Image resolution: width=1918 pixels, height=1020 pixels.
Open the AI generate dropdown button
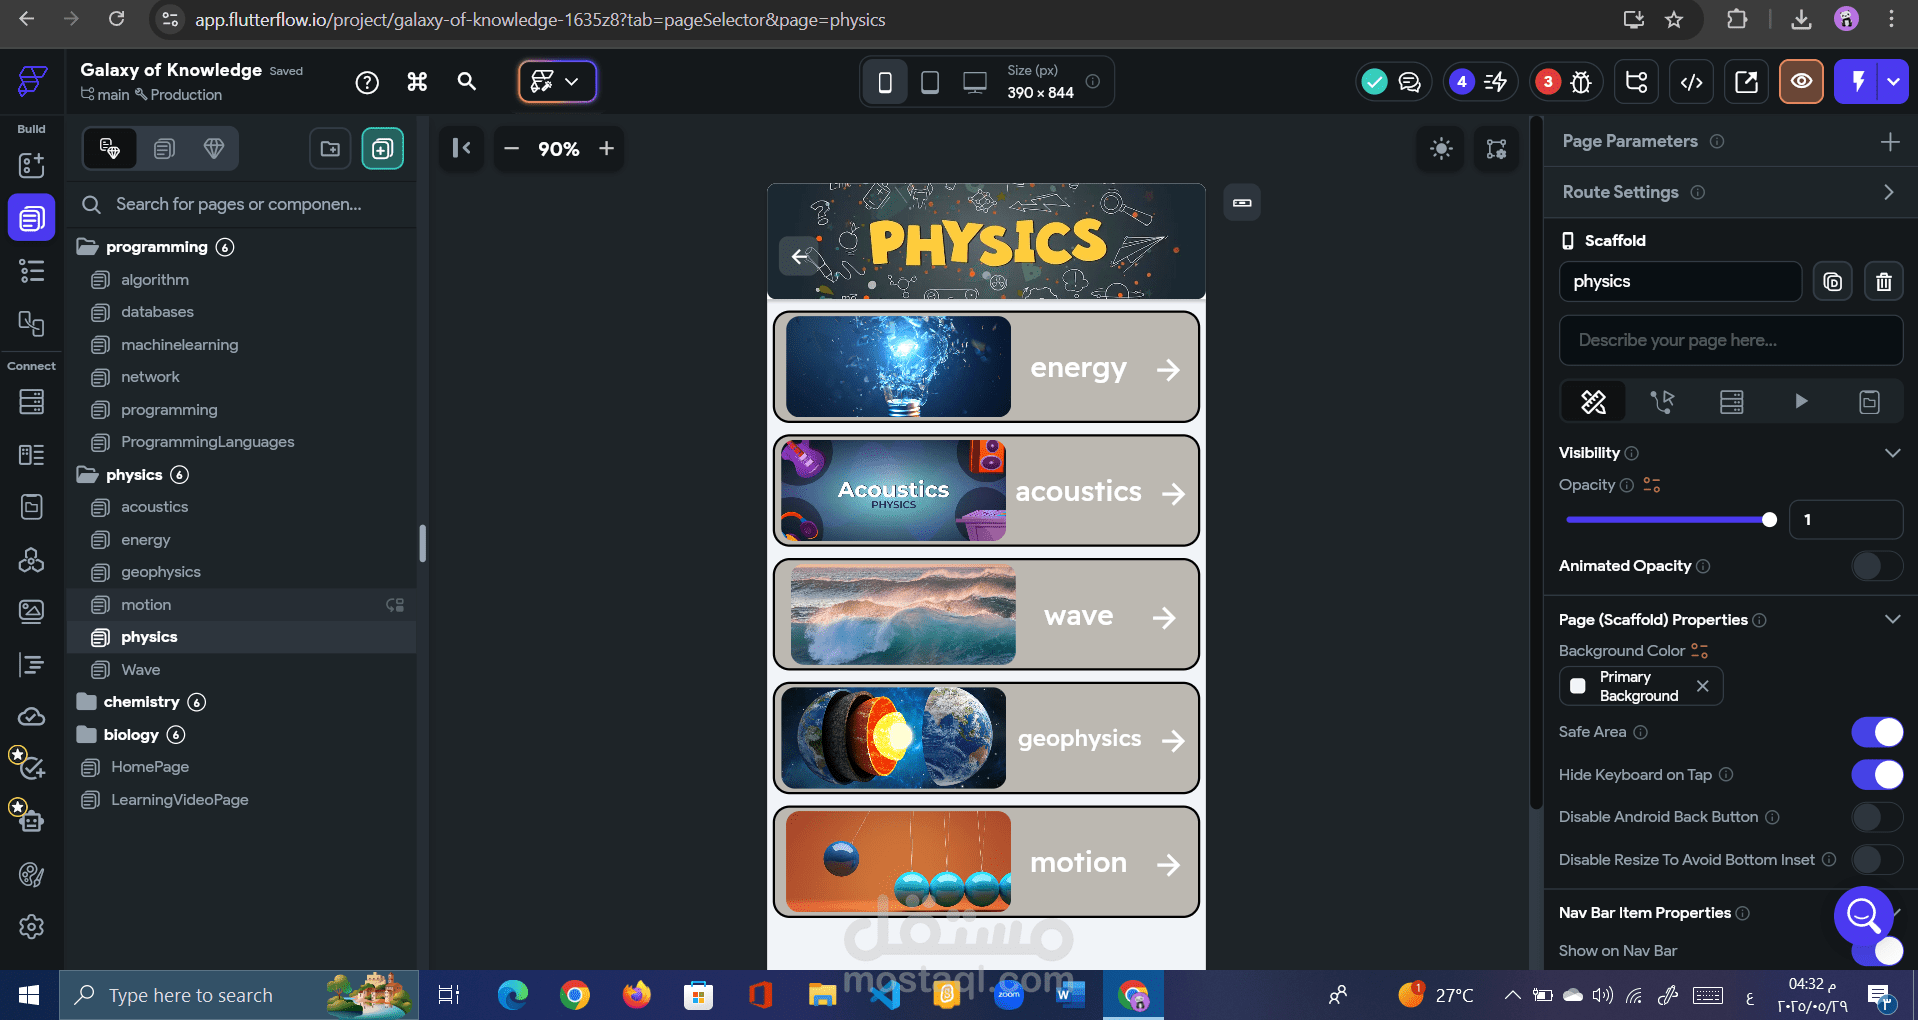pyautogui.click(x=557, y=82)
